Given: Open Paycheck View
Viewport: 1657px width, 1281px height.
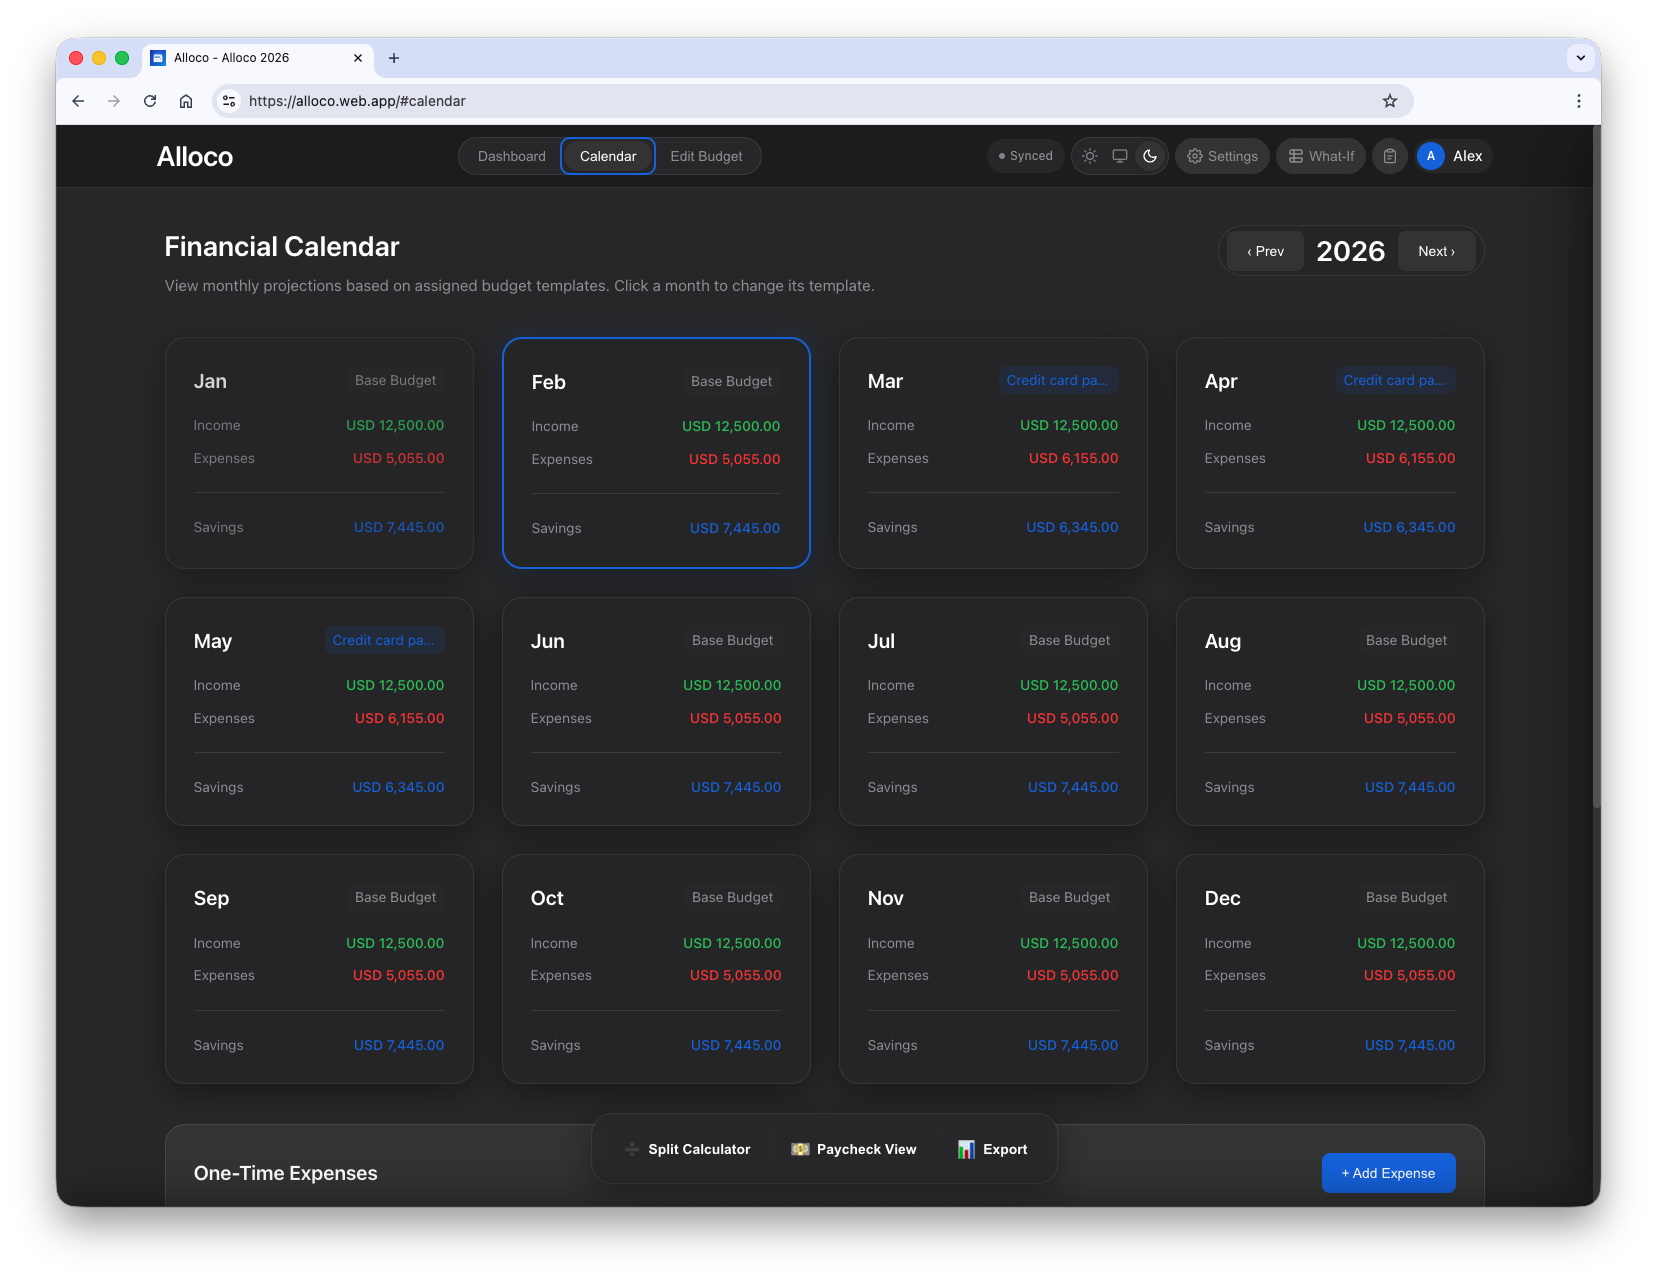Looking at the screenshot, I should [852, 1149].
